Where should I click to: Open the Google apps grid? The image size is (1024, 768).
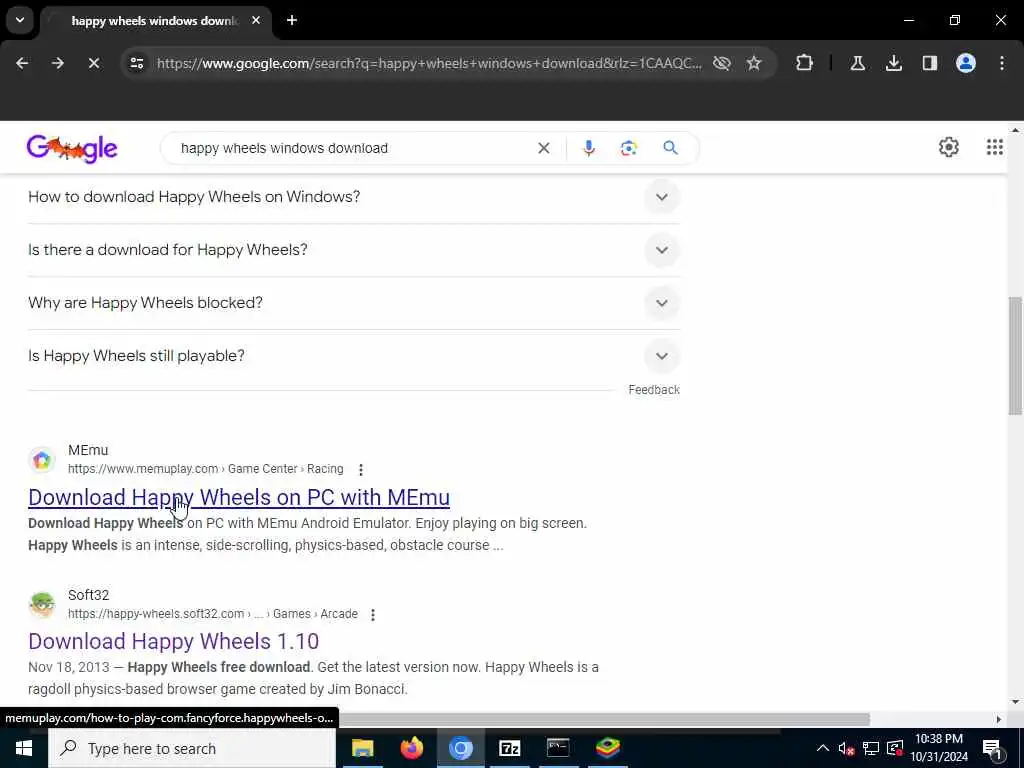(995, 148)
